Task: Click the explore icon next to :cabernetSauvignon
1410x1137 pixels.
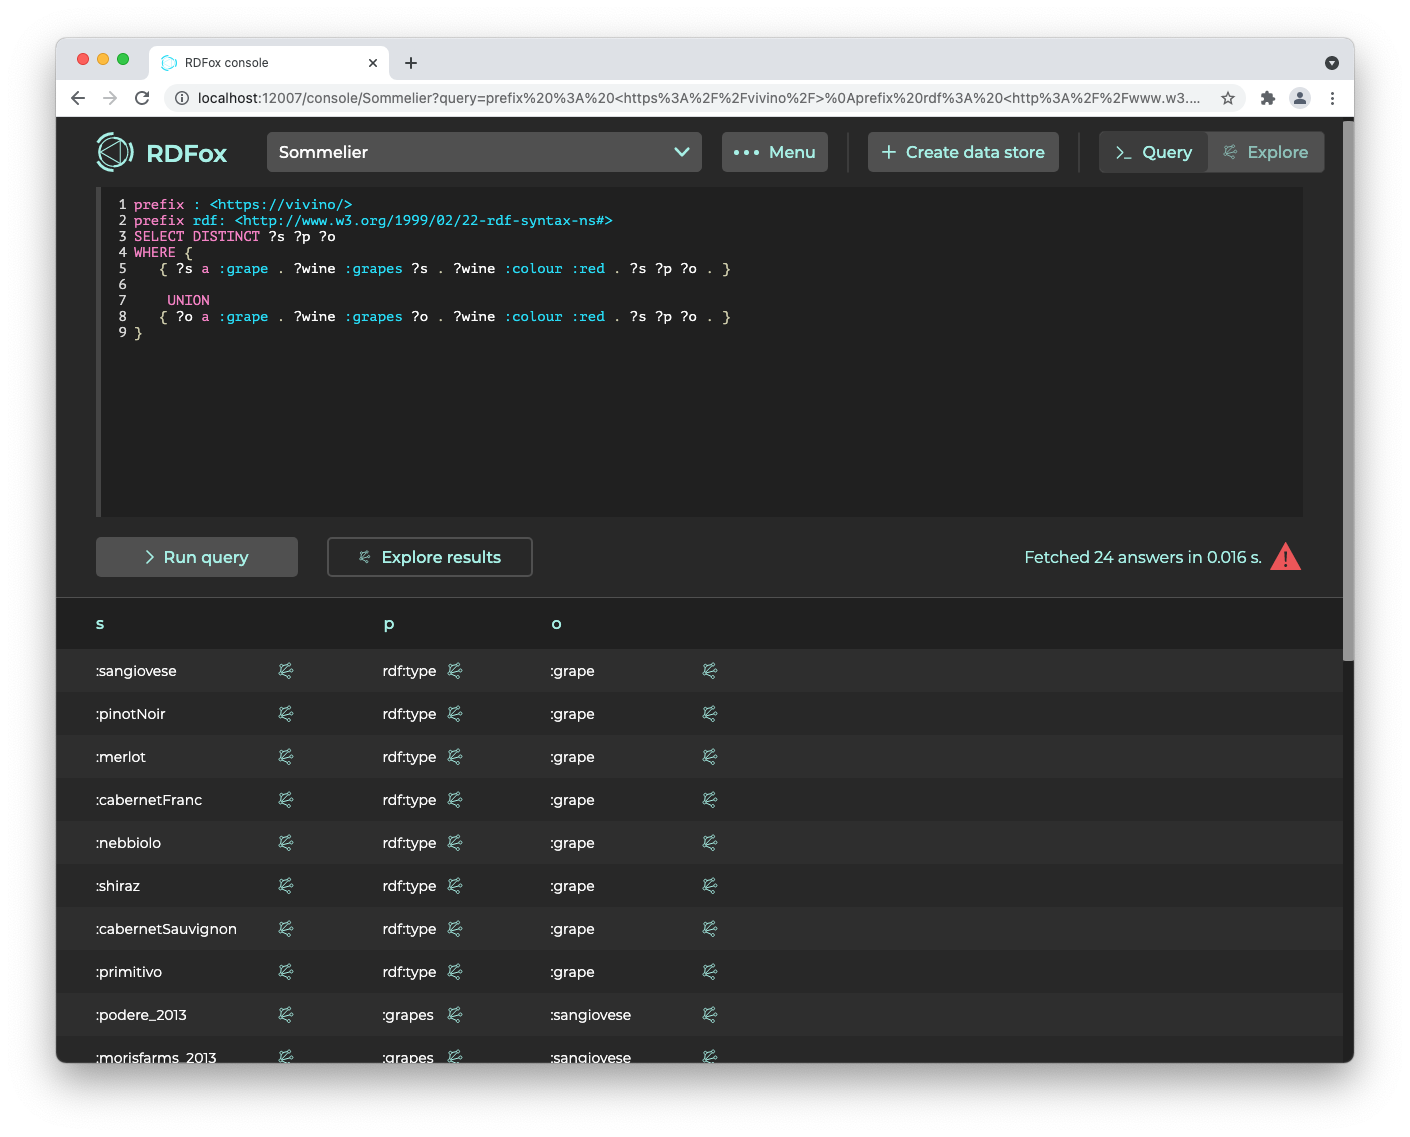Action: tap(285, 929)
